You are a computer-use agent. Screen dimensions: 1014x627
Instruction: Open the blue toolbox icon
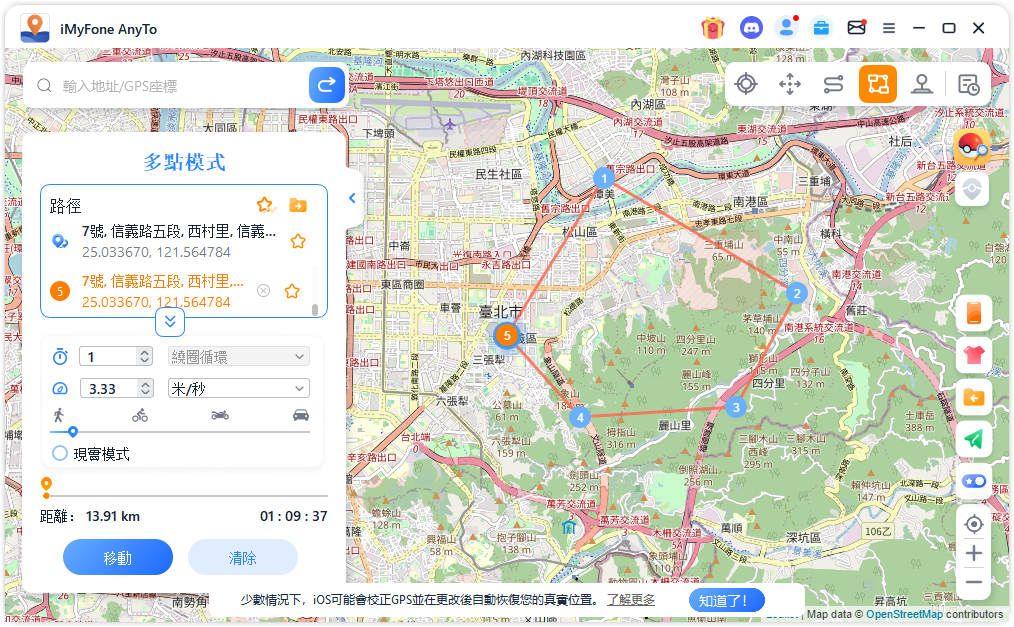(821, 28)
